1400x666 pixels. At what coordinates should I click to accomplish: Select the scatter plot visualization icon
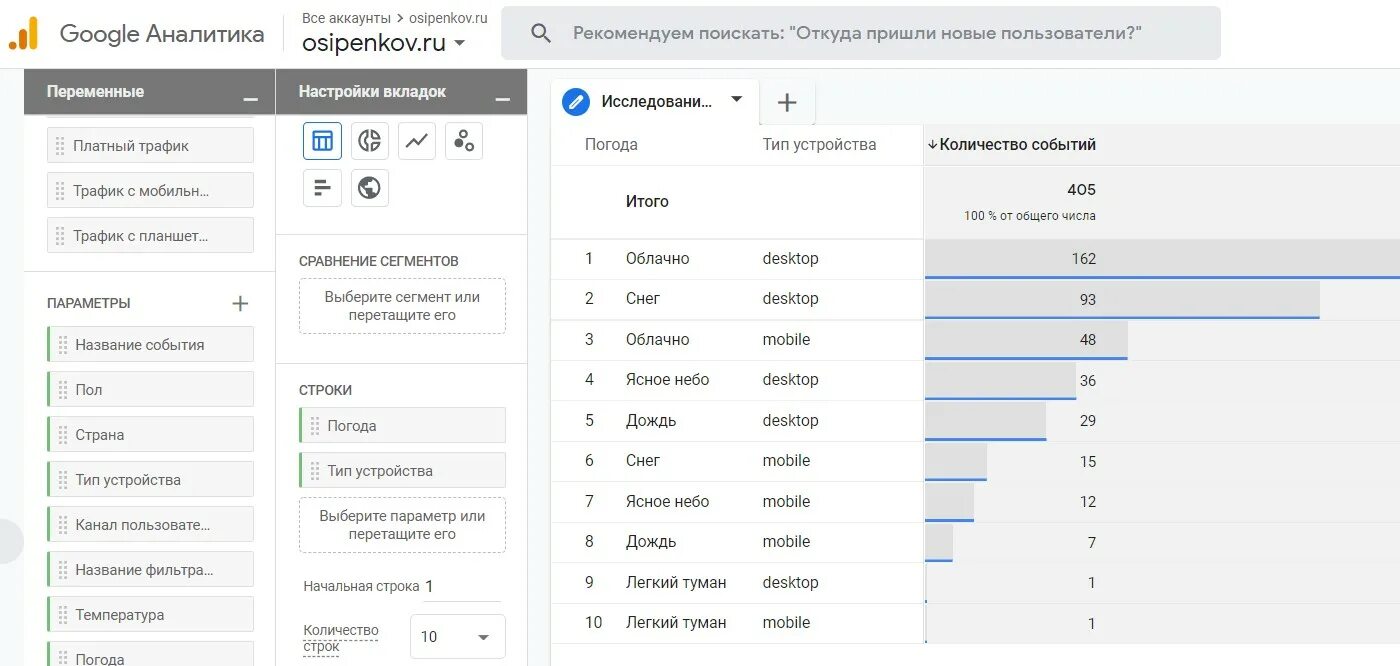click(x=464, y=141)
